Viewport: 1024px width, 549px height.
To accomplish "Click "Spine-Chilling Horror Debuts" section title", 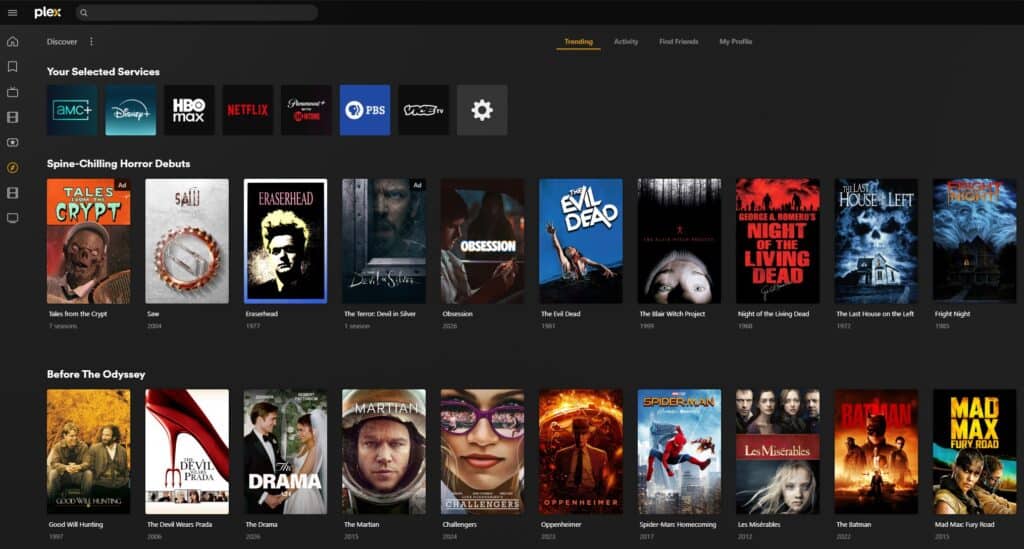I will pos(119,164).
